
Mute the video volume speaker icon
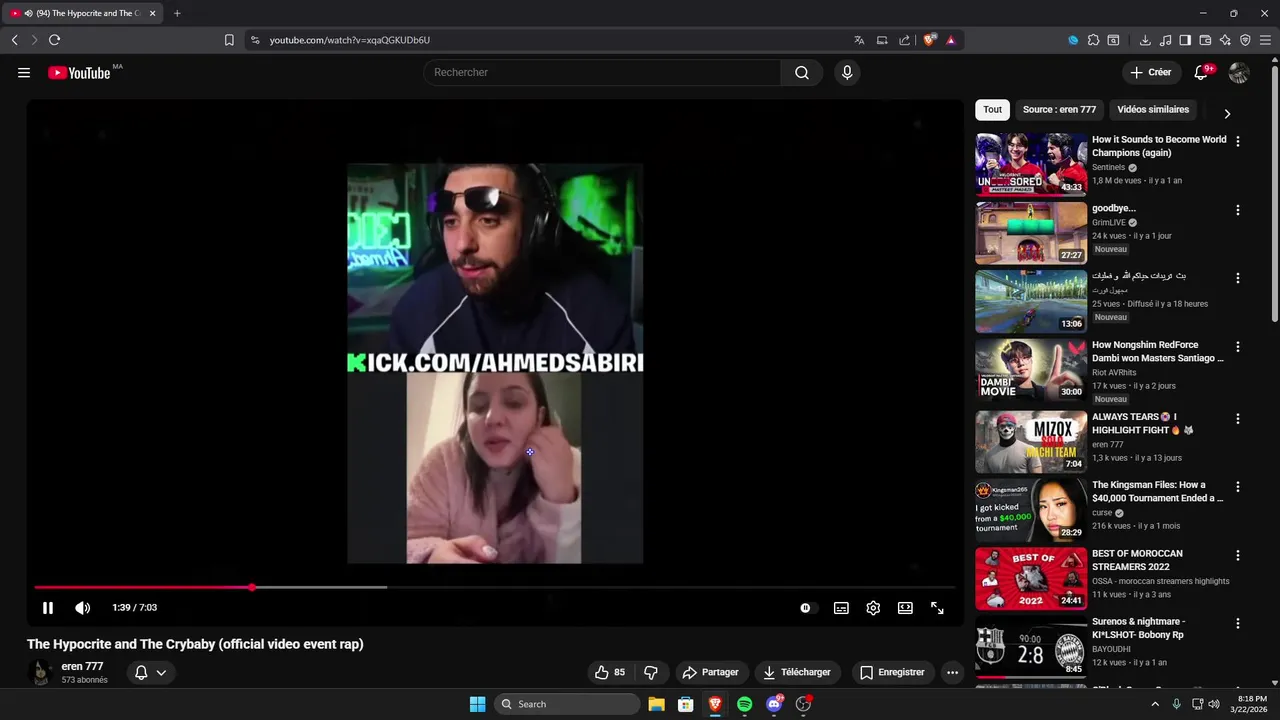point(83,608)
